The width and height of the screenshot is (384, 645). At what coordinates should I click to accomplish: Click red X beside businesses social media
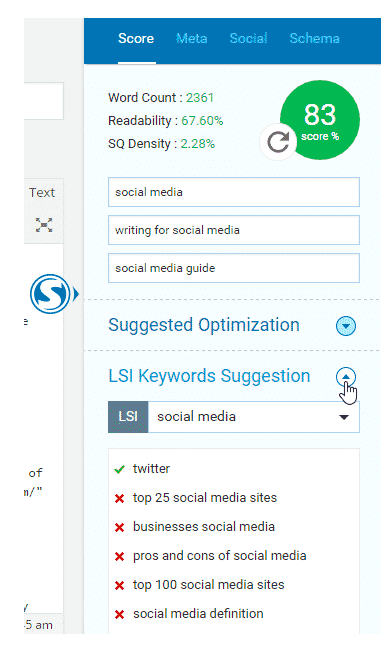[119, 527]
